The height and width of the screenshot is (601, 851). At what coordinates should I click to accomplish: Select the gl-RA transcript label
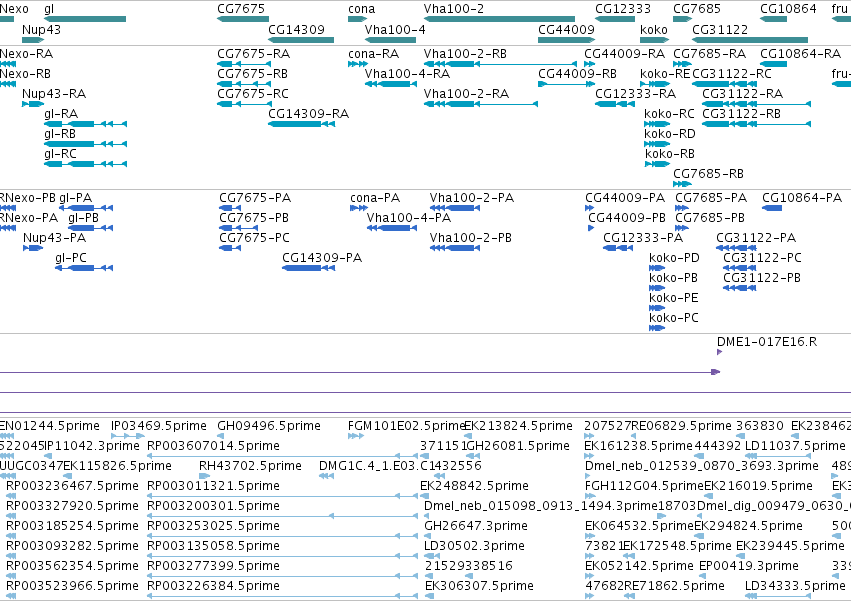coord(61,114)
